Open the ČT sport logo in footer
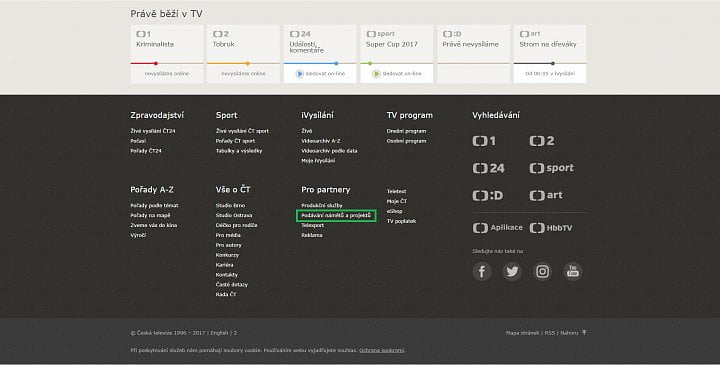Screen dimensions: 720x365 (x=551, y=168)
